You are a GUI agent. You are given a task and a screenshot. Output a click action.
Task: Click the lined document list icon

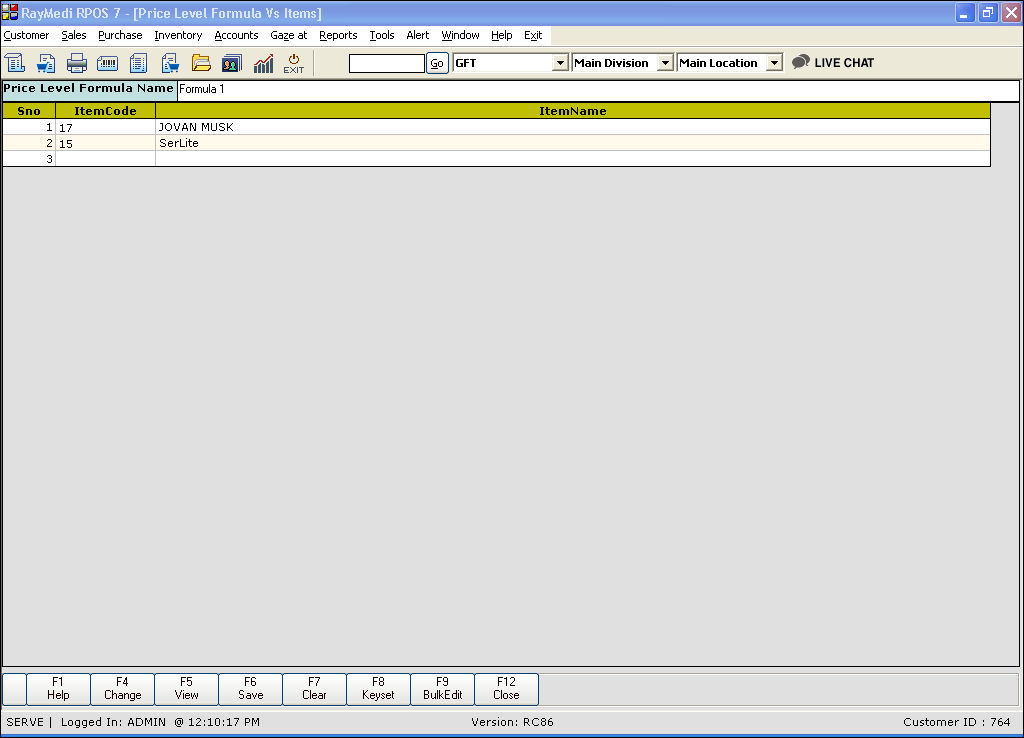tap(138, 63)
